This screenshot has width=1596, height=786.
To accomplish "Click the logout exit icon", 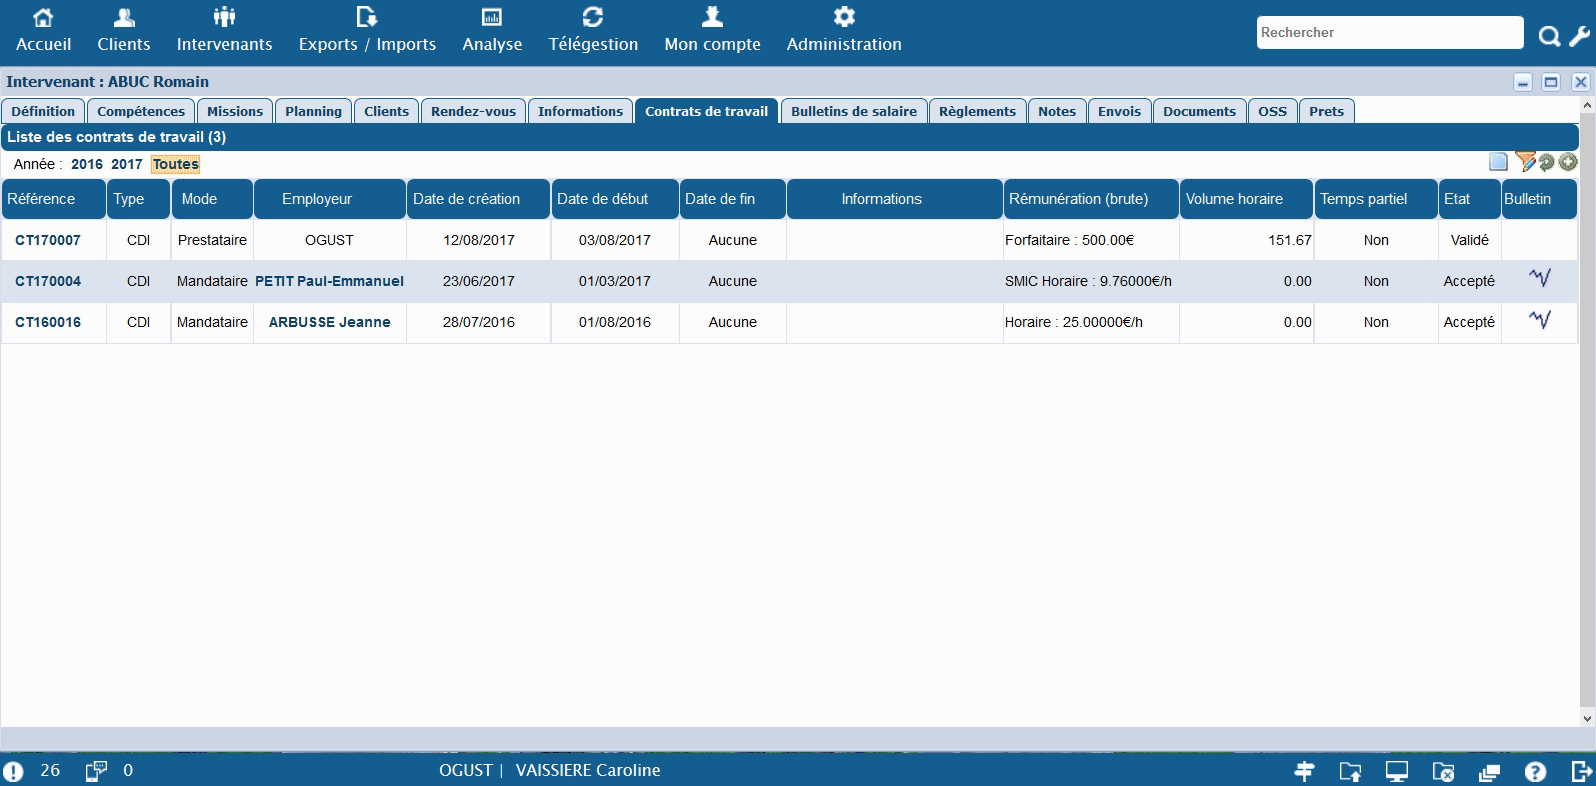I will 1581,771.
